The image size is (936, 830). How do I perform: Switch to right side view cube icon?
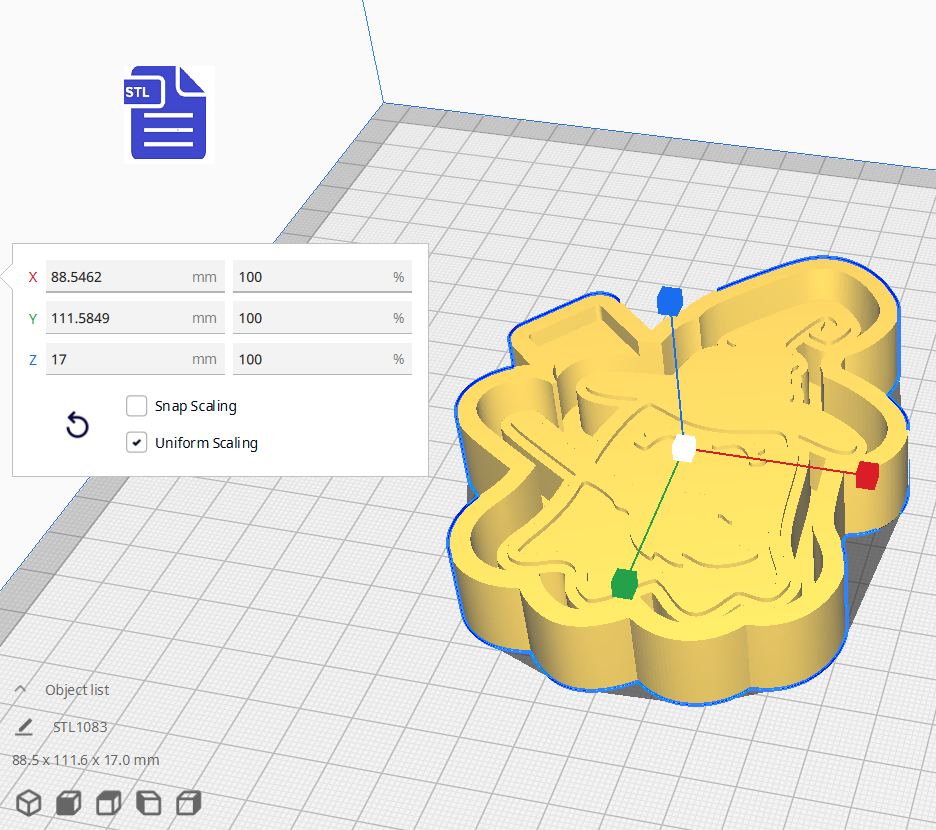click(x=188, y=802)
